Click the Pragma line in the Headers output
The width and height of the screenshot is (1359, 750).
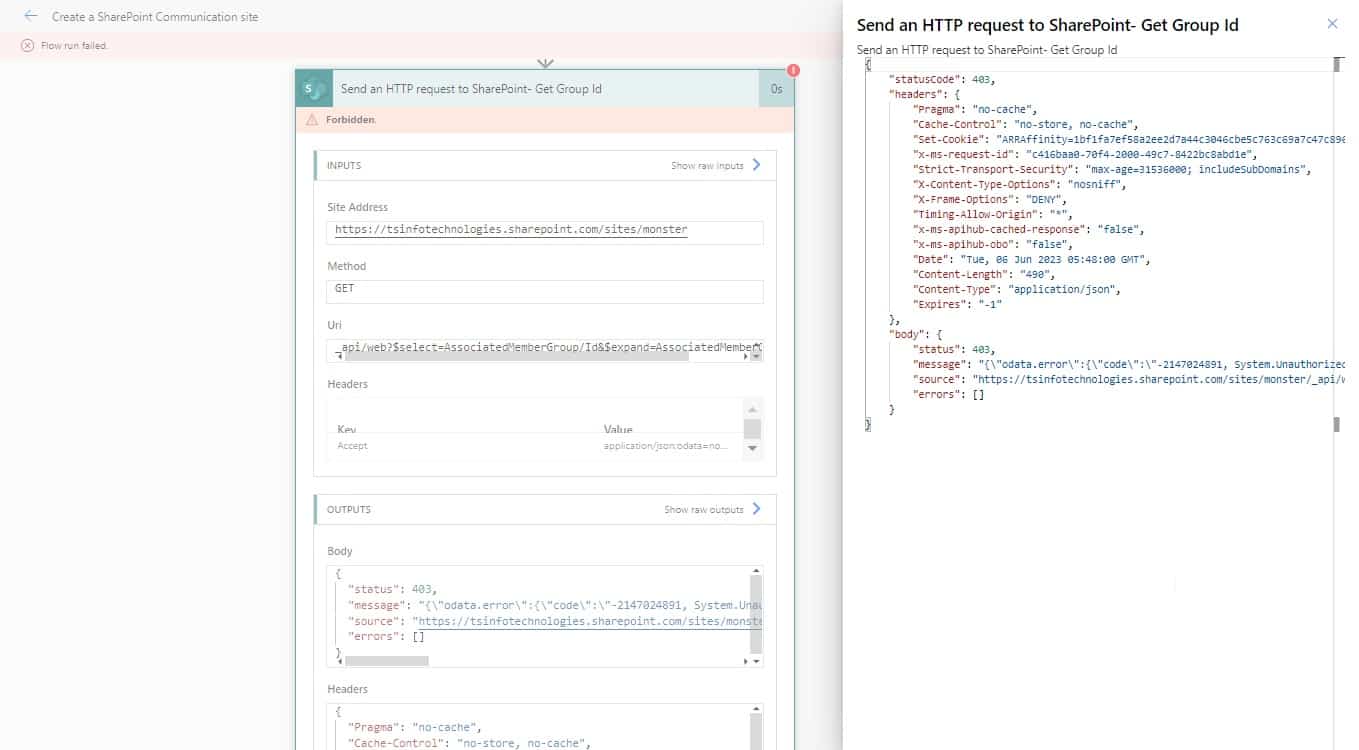[414, 727]
